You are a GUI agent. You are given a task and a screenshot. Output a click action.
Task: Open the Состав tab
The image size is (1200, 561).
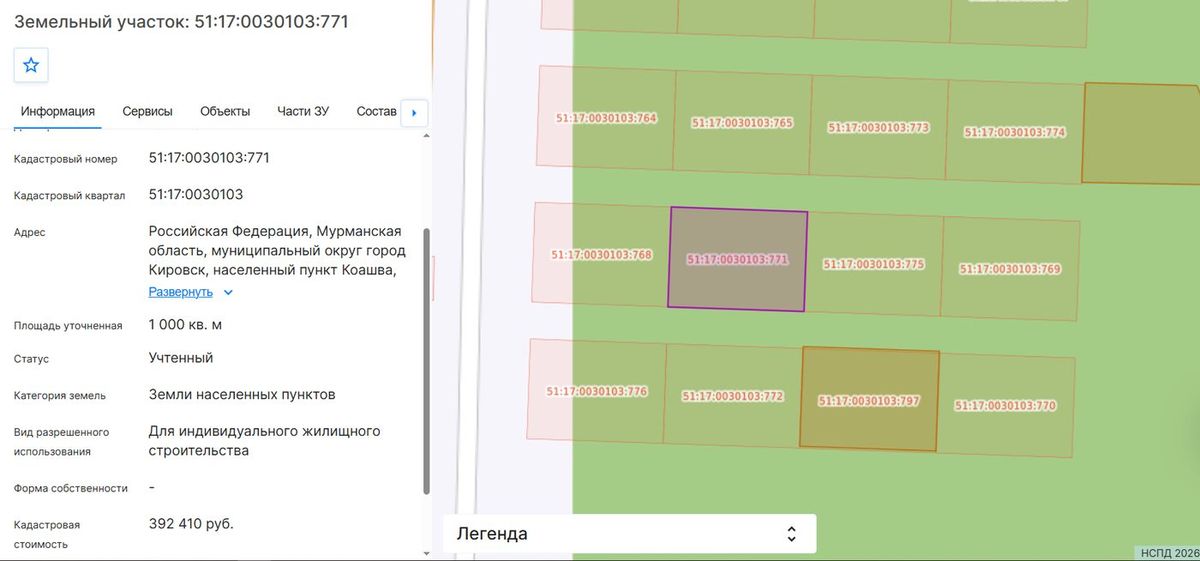tap(376, 112)
